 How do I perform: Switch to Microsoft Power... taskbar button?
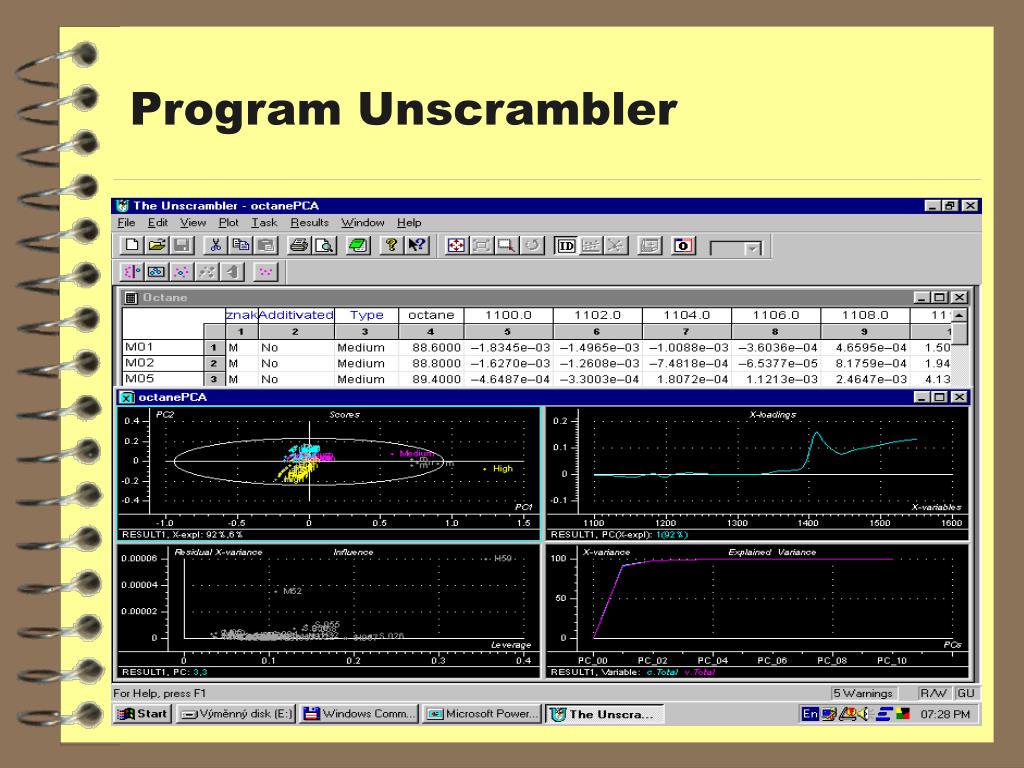coord(481,714)
